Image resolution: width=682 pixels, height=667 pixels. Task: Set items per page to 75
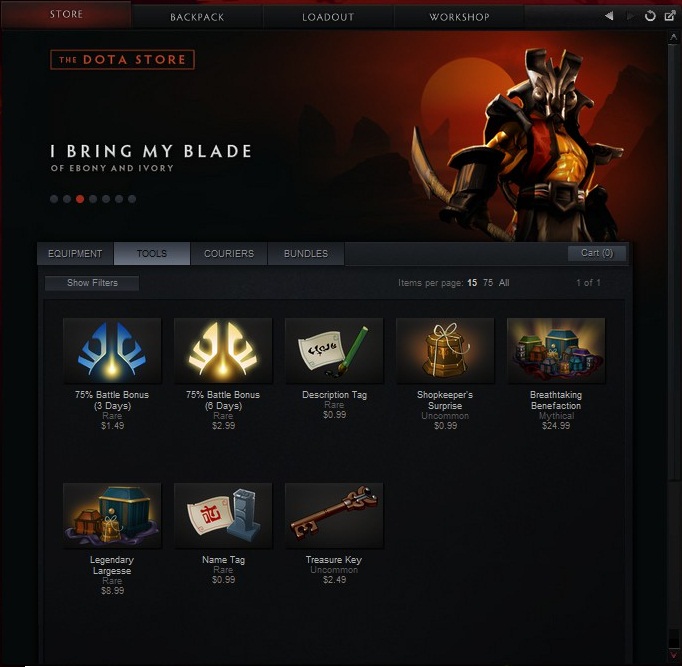tap(488, 283)
